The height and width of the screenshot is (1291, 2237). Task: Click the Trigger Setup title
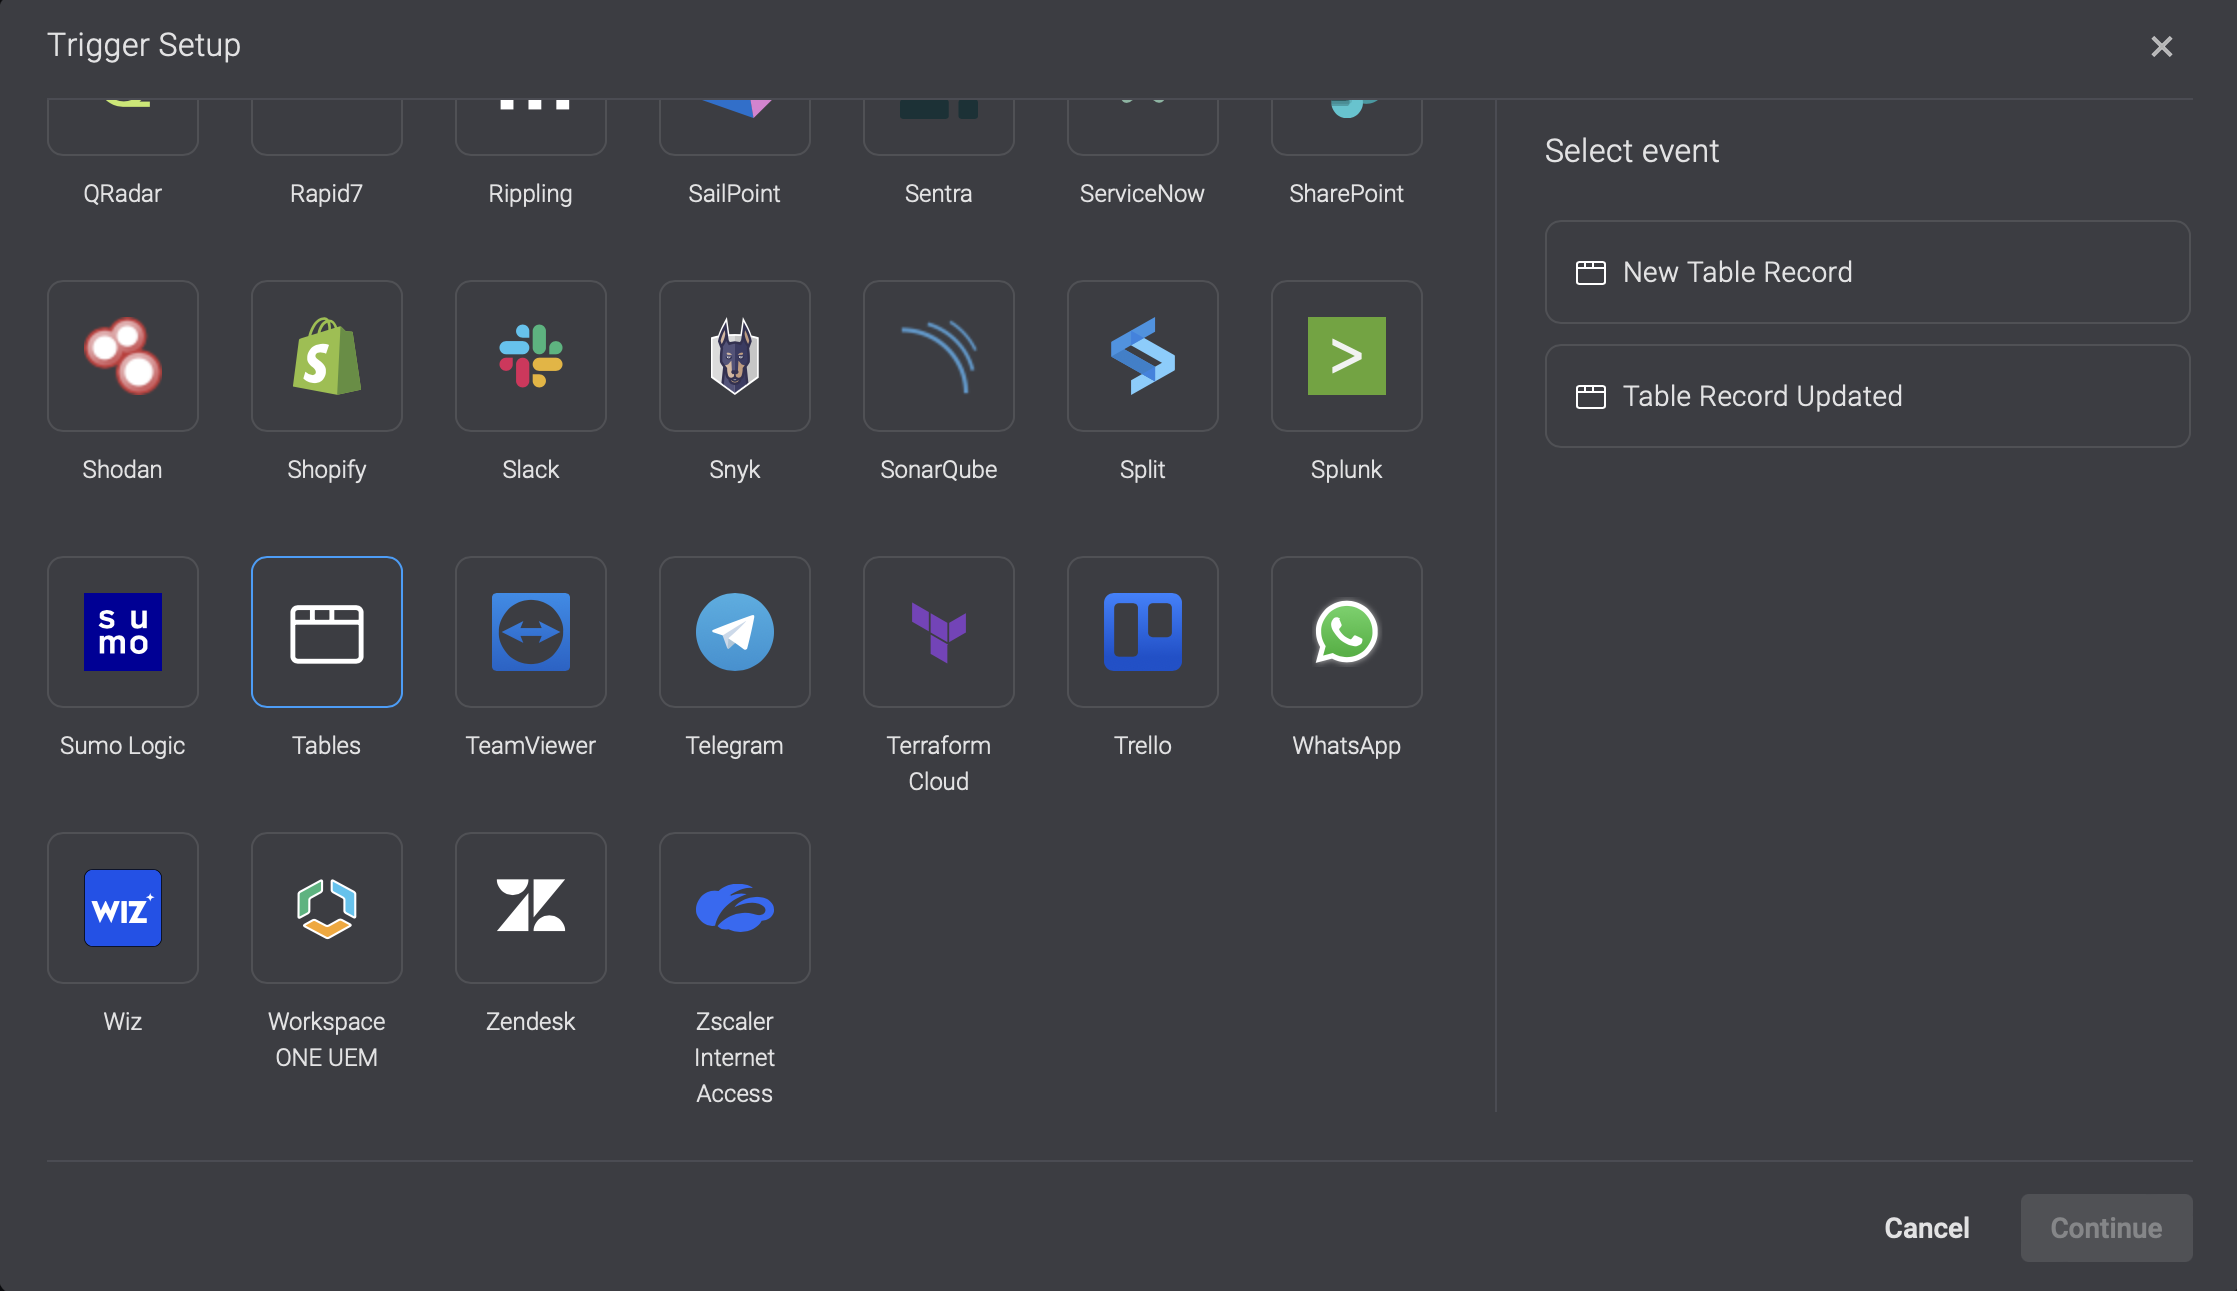[144, 45]
